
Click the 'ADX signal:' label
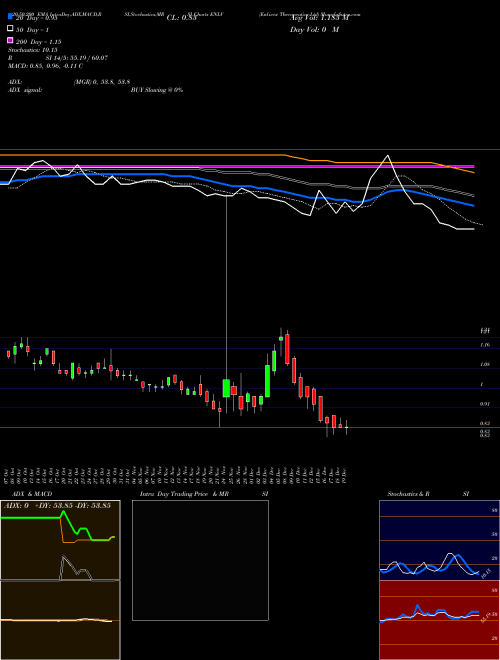pos(25,90)
